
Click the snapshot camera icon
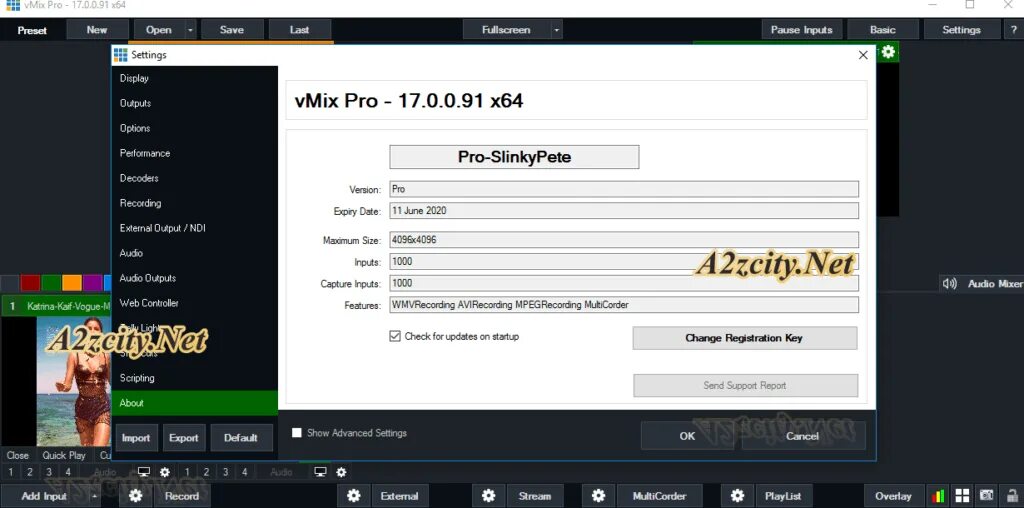[987, 496]
